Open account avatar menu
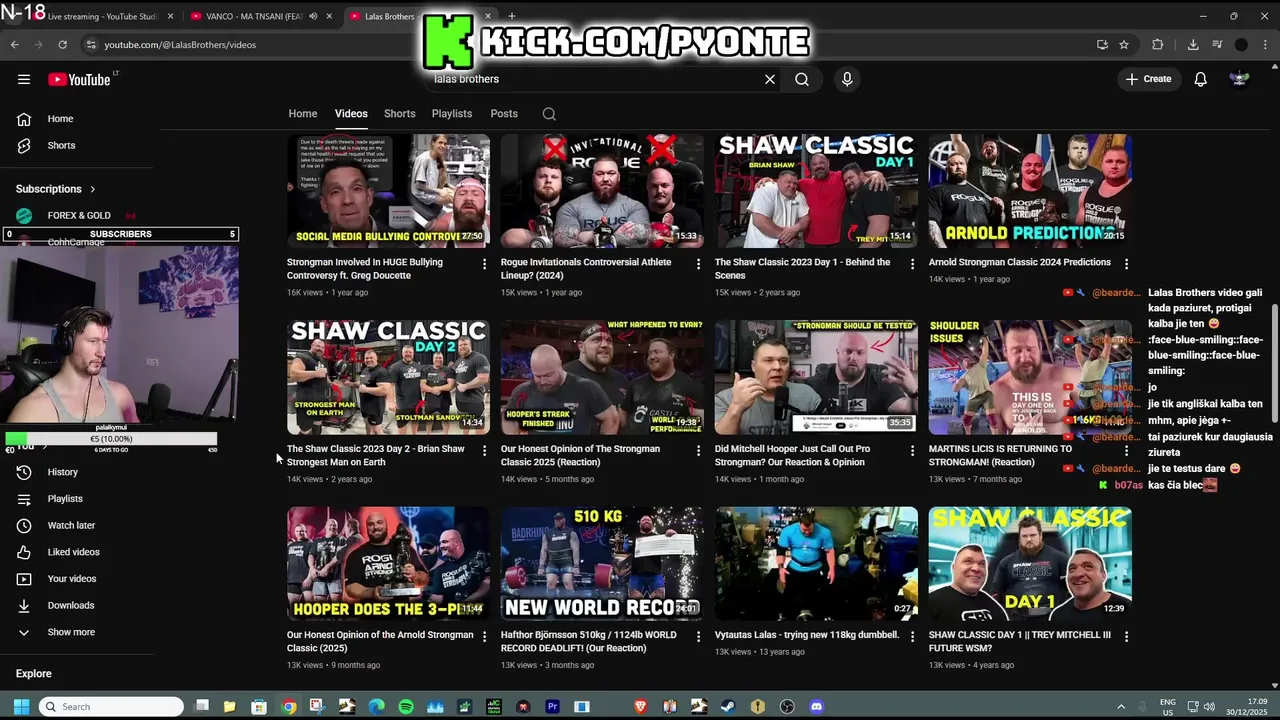Image resolution: width=1280 pixels, height=720 pixels. 1239,79
